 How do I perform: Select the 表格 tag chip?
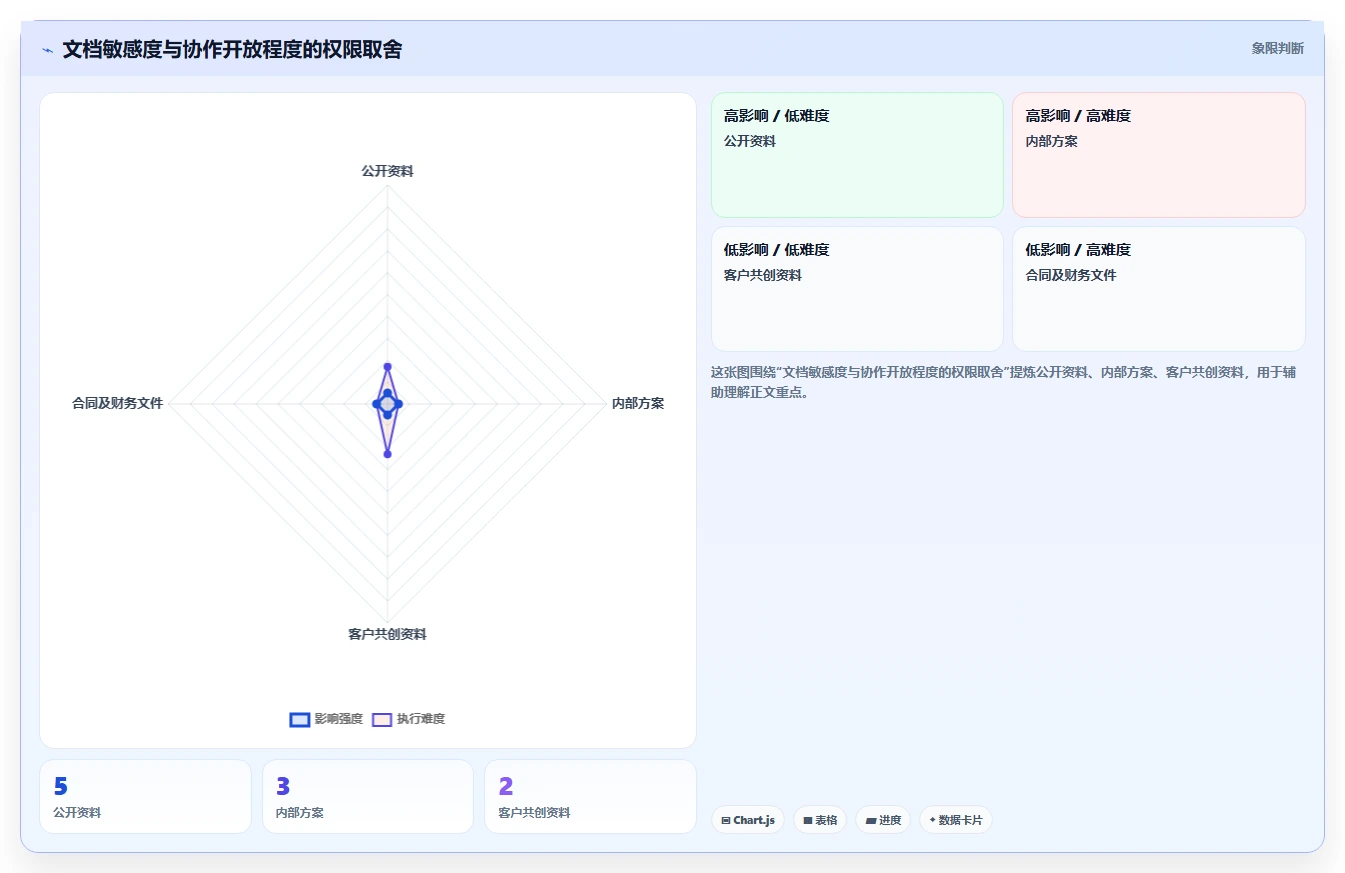pos(820,820)
